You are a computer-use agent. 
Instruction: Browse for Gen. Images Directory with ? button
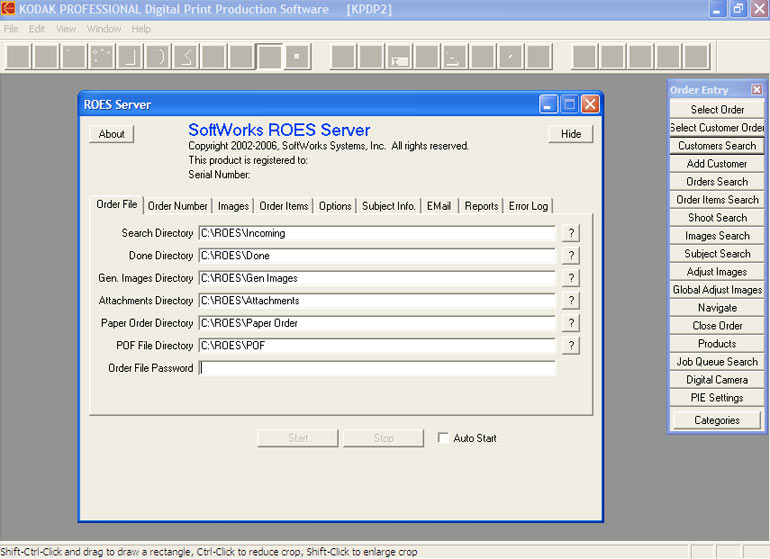[571, 278]
